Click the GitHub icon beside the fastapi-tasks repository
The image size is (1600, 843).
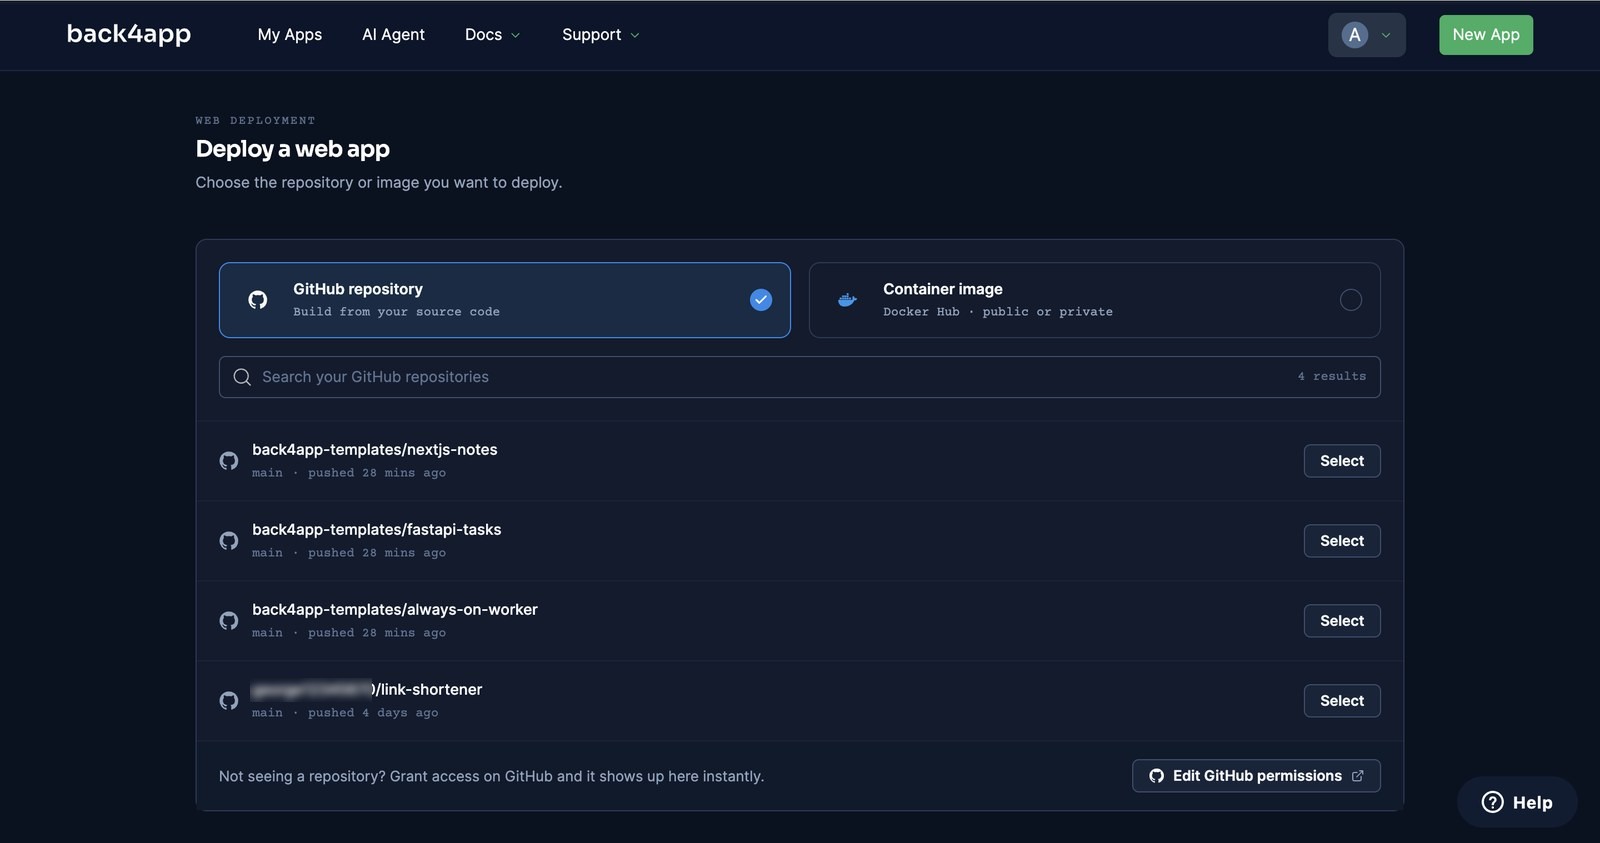pyautogui.click(x=229, y=541)
